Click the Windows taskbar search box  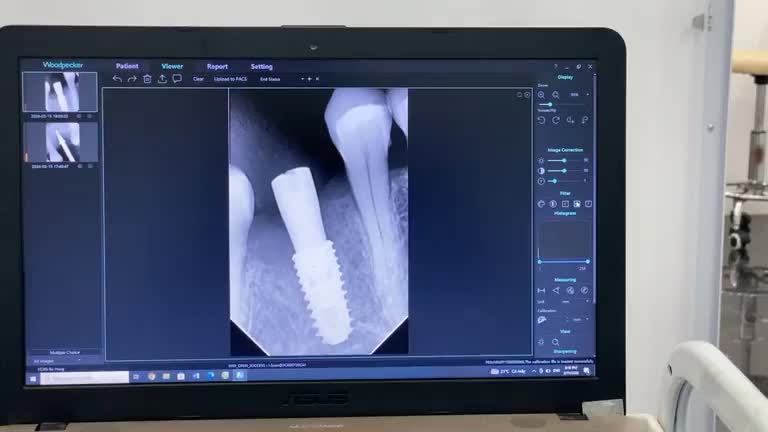84,378
